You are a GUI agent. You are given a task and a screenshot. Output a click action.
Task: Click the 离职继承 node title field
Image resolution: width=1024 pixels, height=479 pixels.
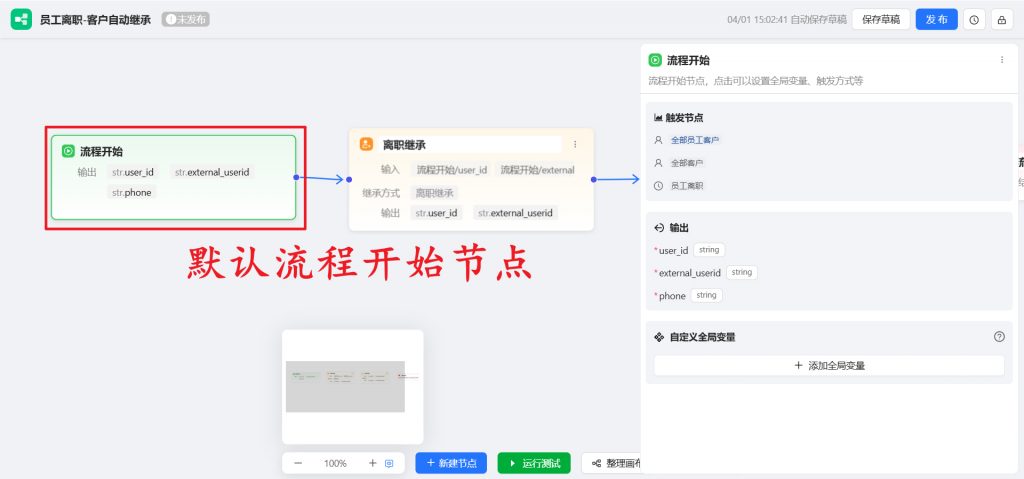[470, 144]
